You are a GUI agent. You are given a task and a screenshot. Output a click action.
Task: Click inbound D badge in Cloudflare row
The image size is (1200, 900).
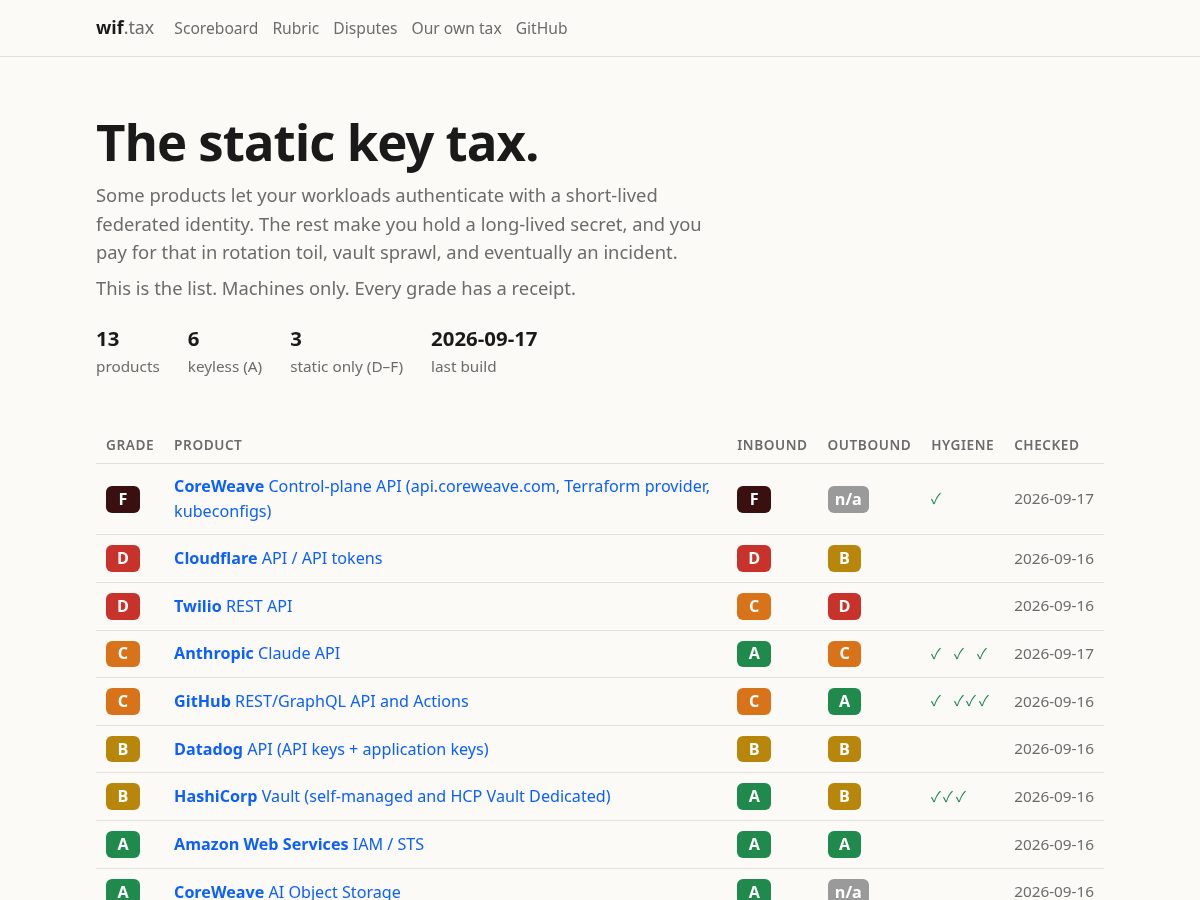point(754,558)
